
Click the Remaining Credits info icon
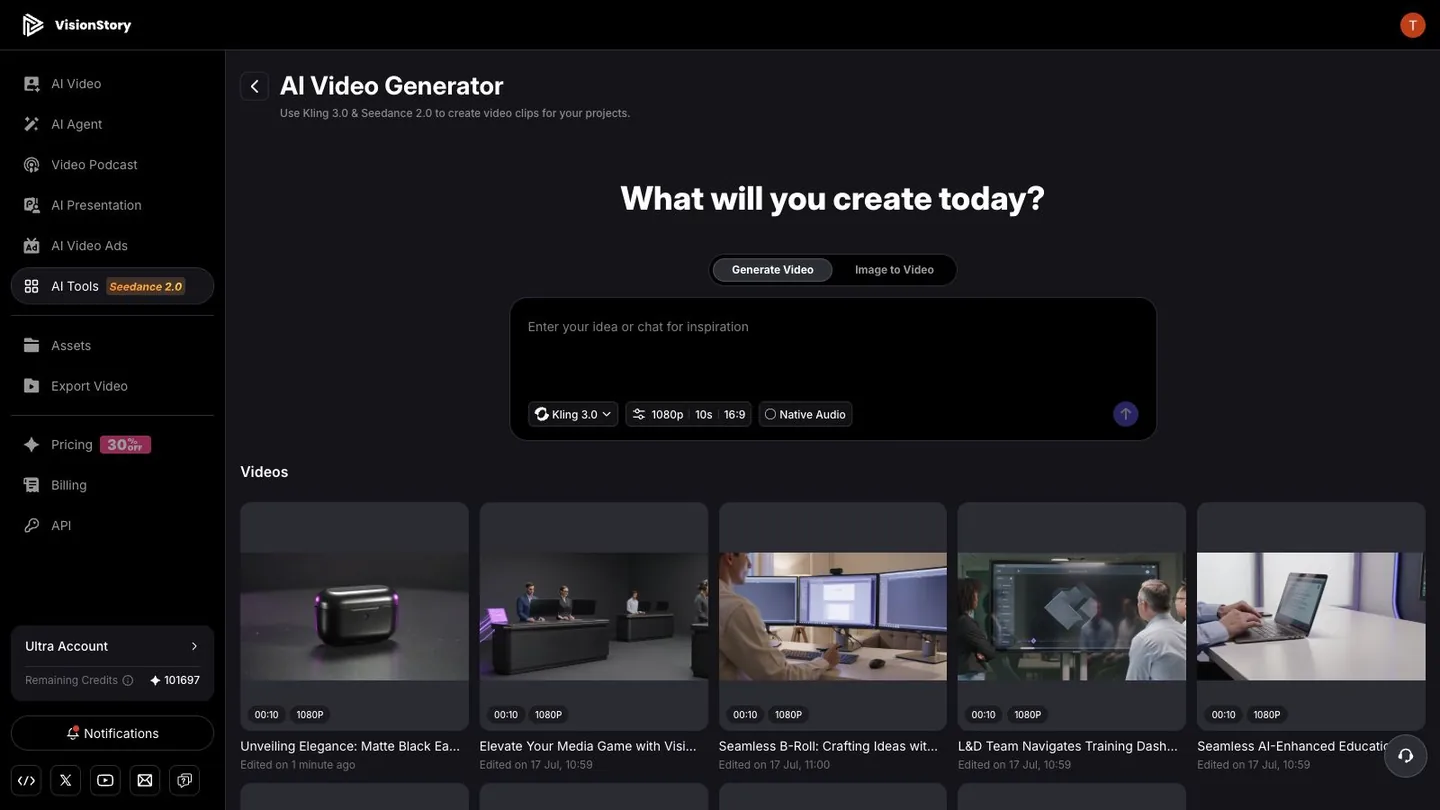point(127,680)
